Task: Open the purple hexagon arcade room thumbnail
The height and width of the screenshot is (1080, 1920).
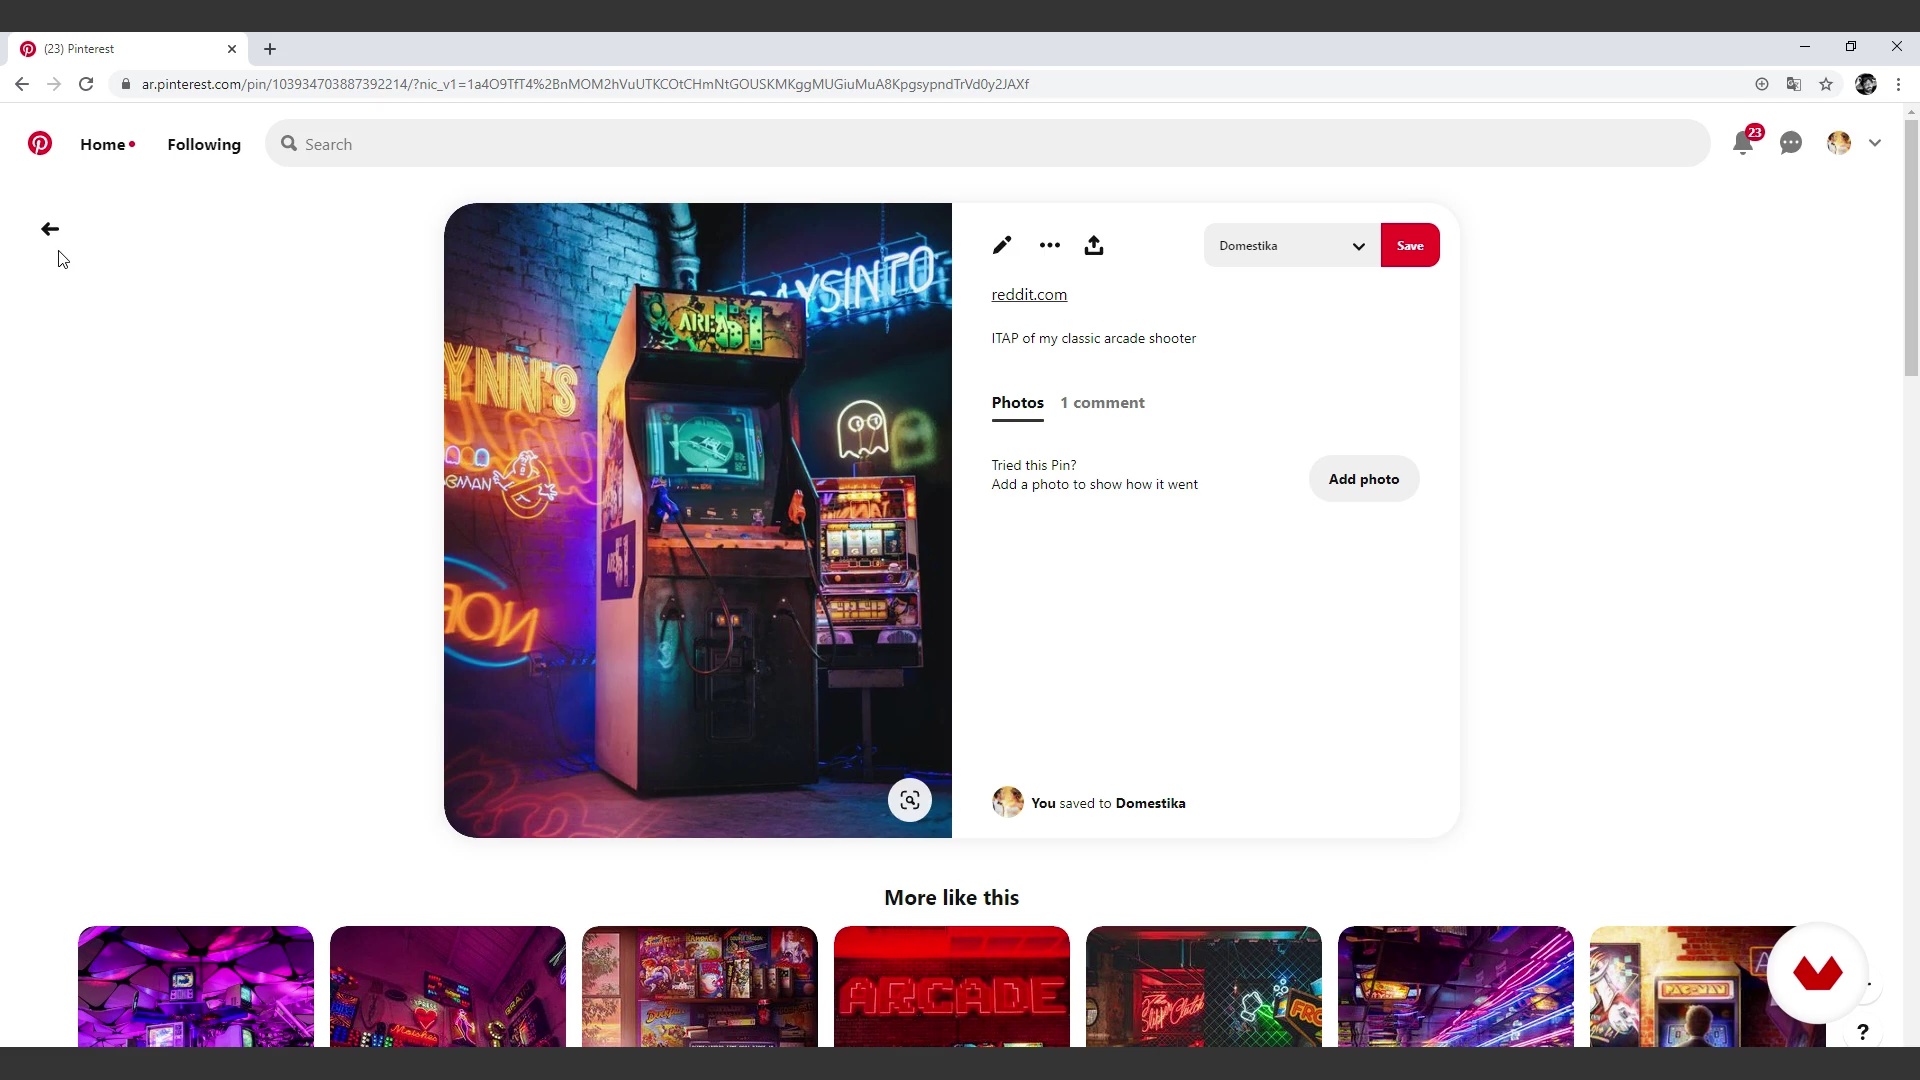Action: [x=196, y=987]
